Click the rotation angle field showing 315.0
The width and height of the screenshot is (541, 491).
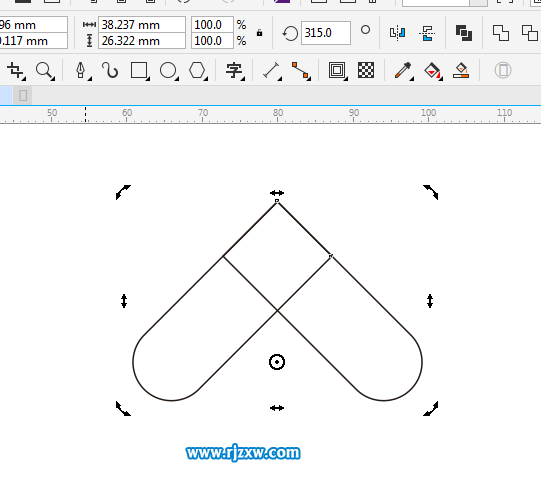pos(326,33)
